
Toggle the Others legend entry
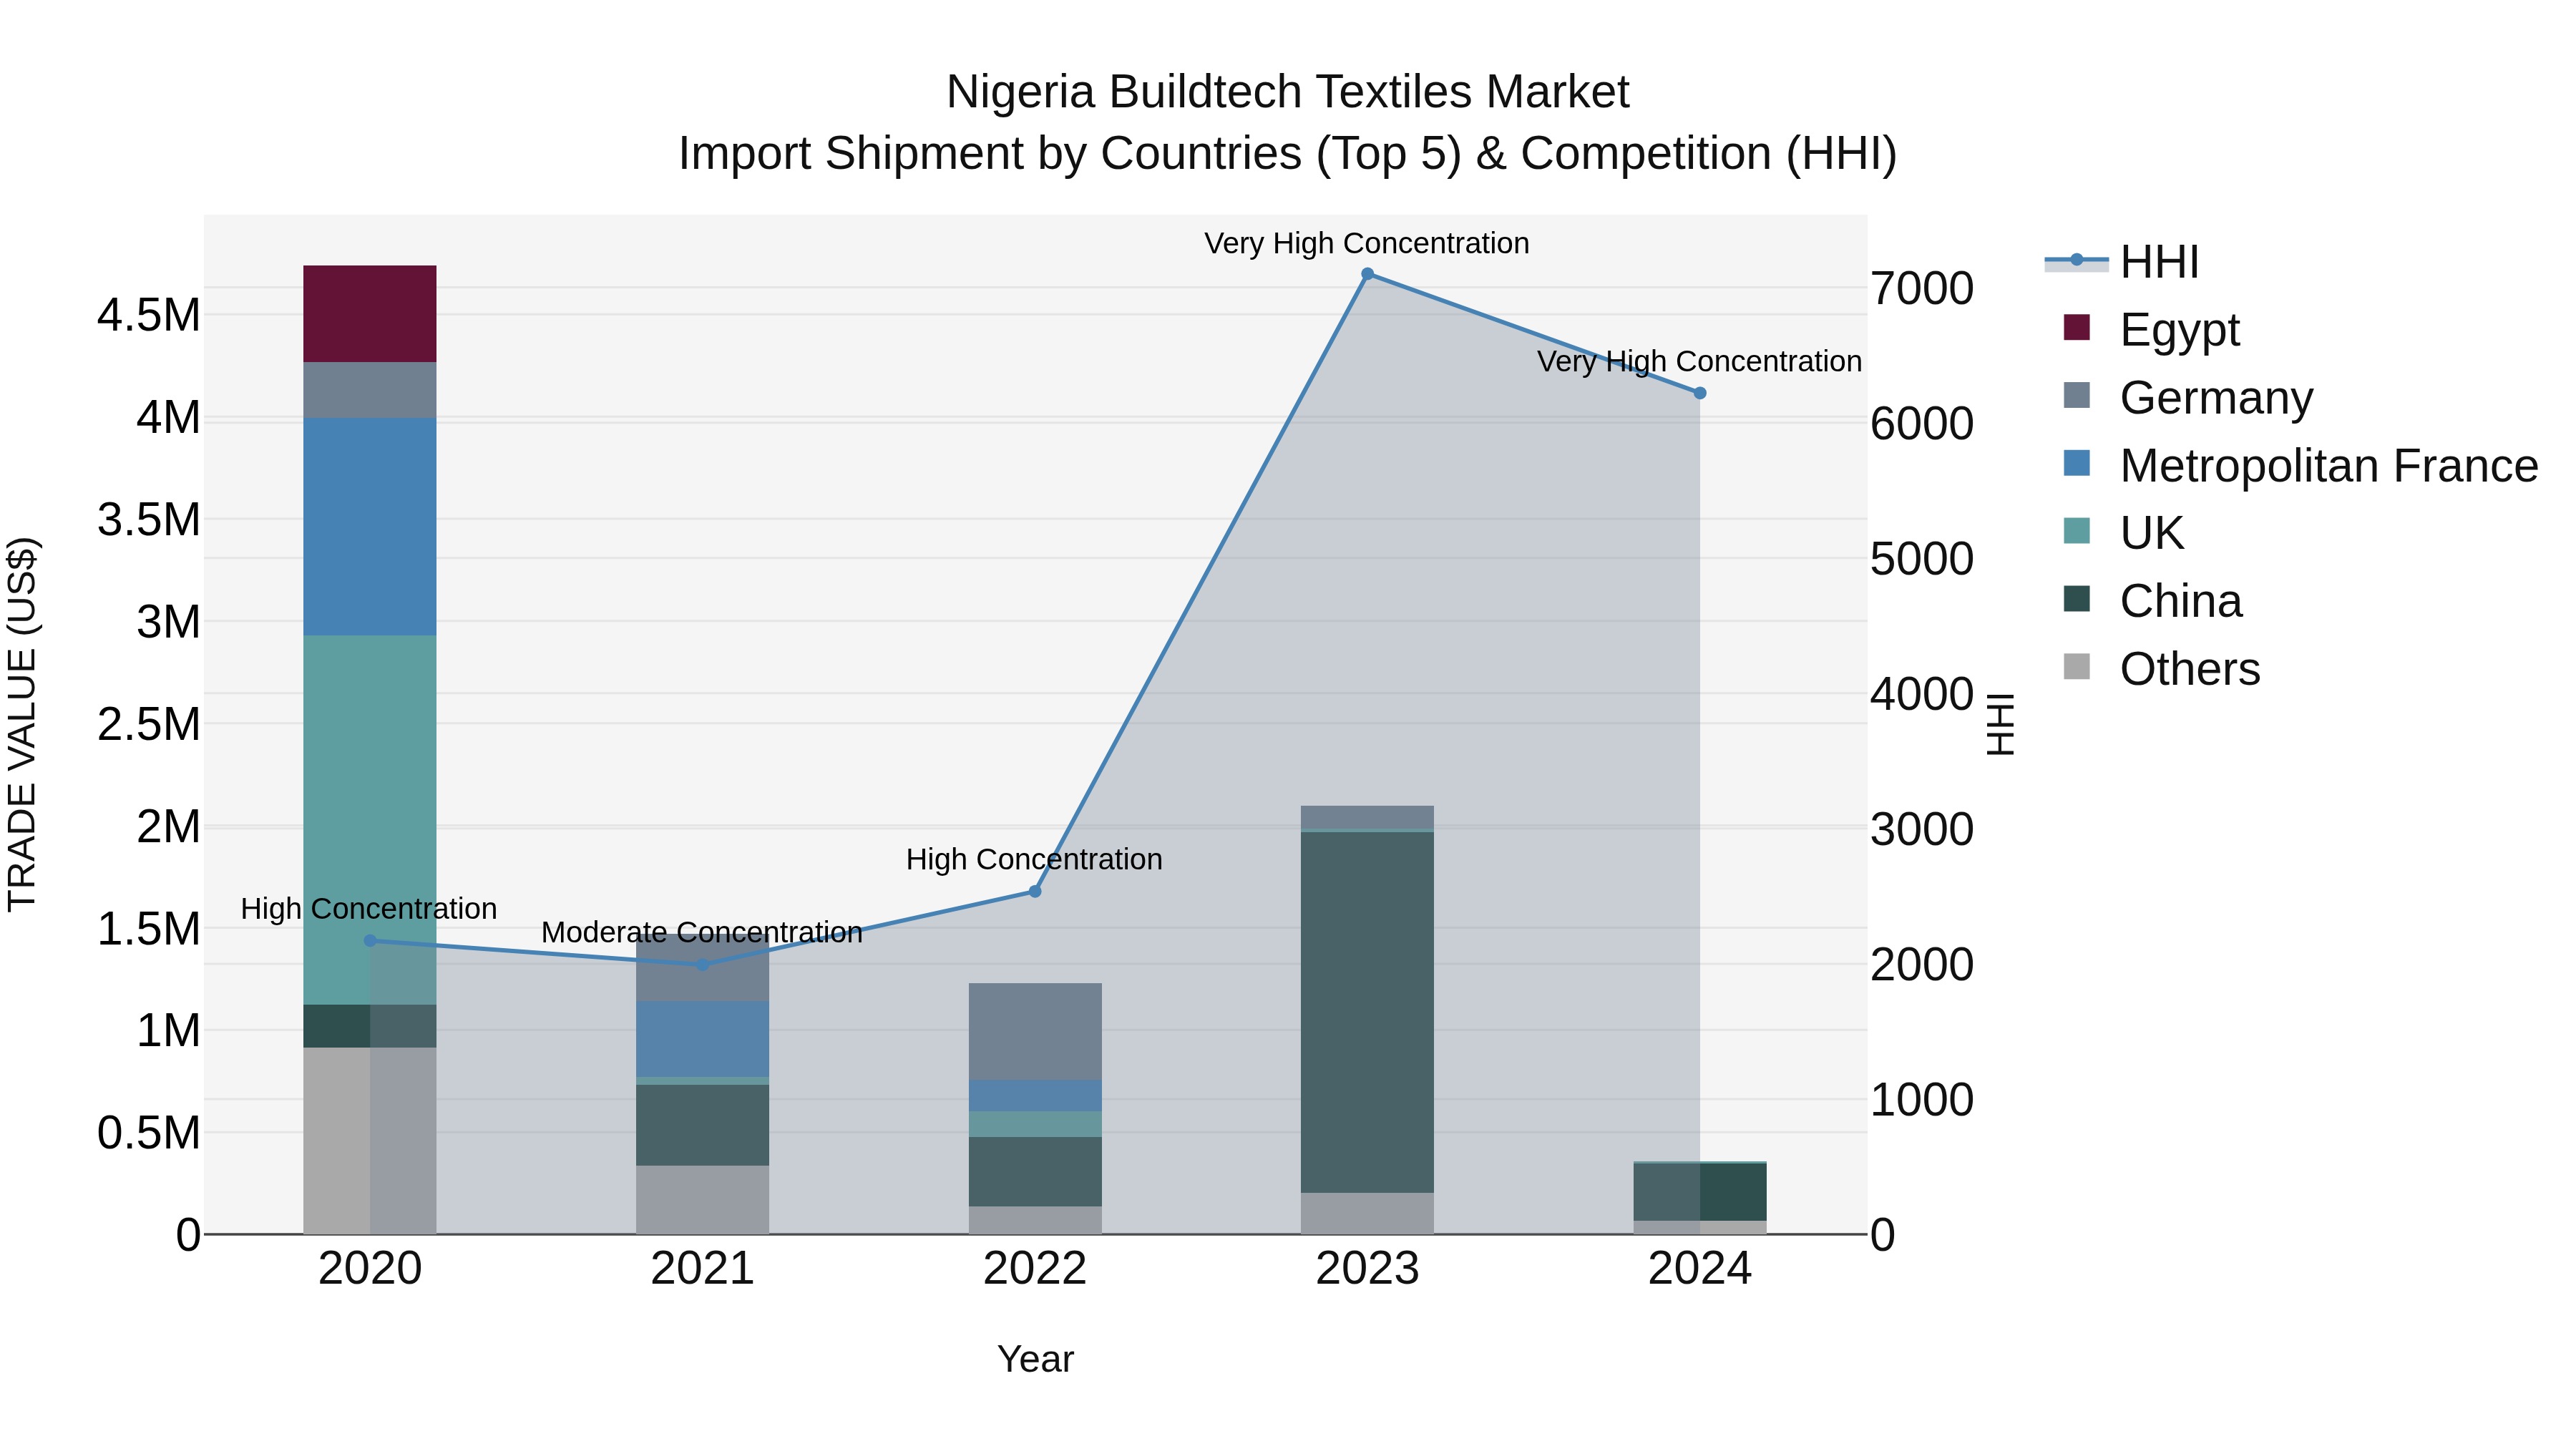pyautogui.click(x=2160, y=669)
